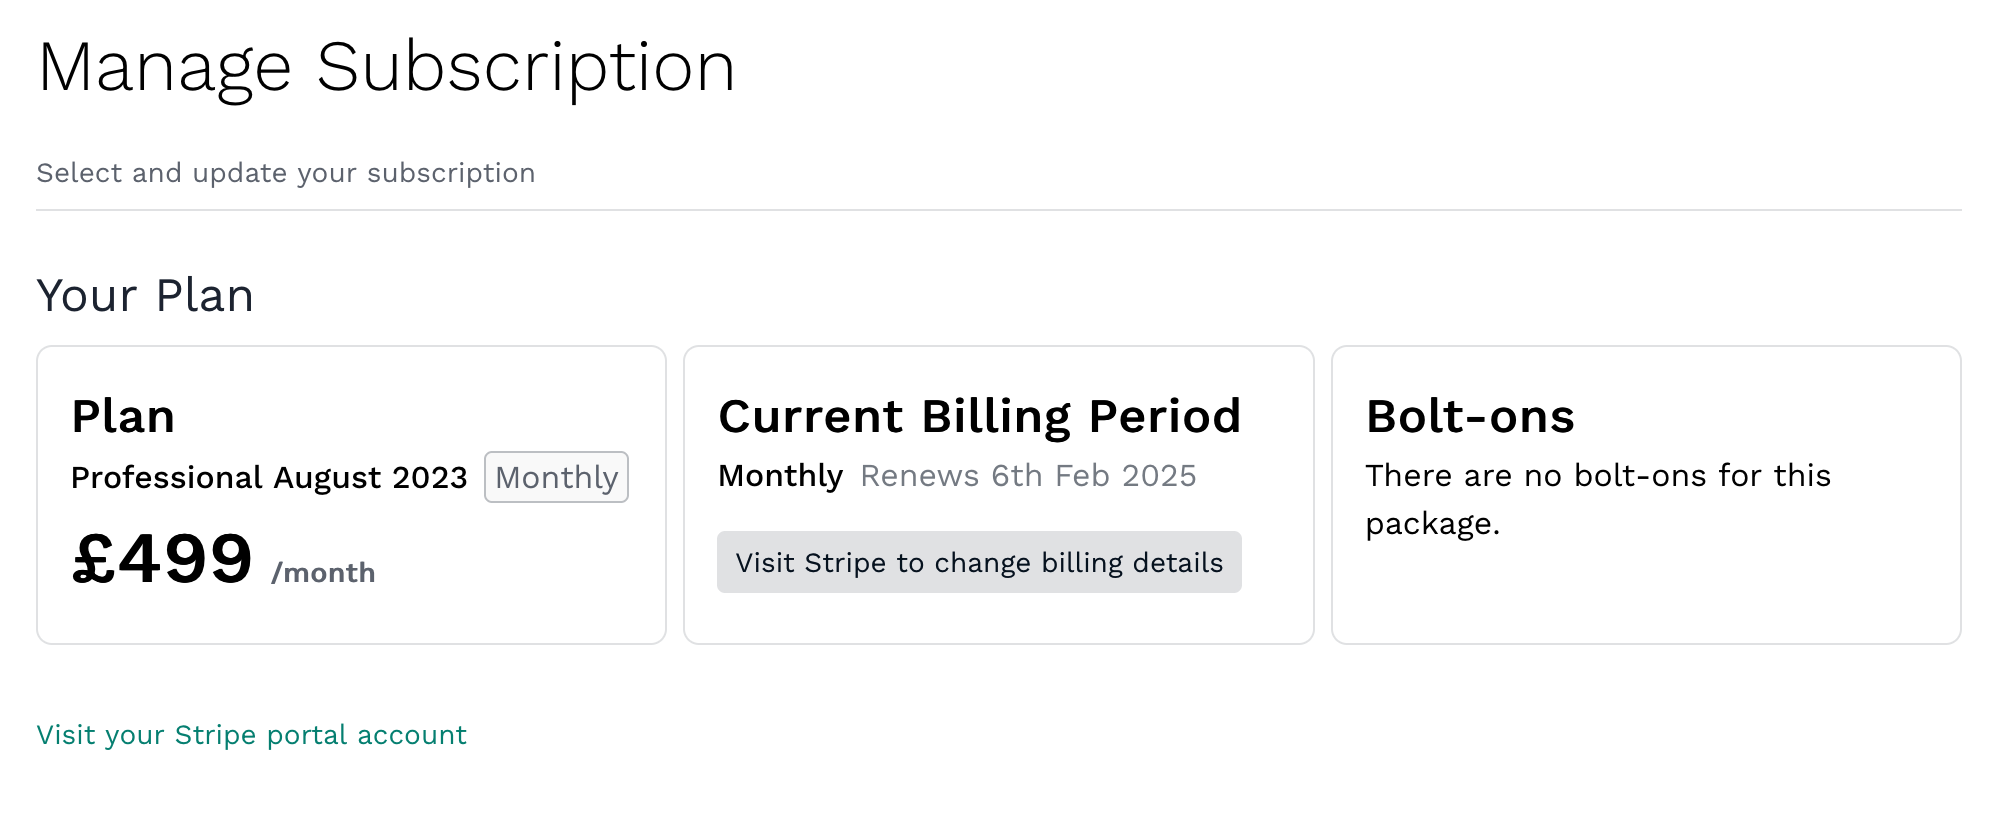This screenshot has width=1994, height=814.
Task: Click the Bolt-ons card heading
Action: 1470,416
